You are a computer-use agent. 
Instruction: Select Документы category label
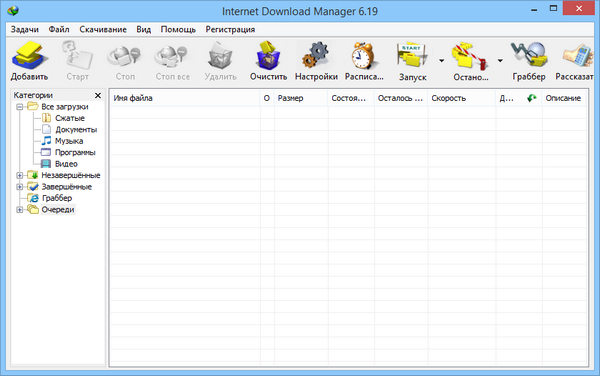pyautogui.click(x=76, y=130)
